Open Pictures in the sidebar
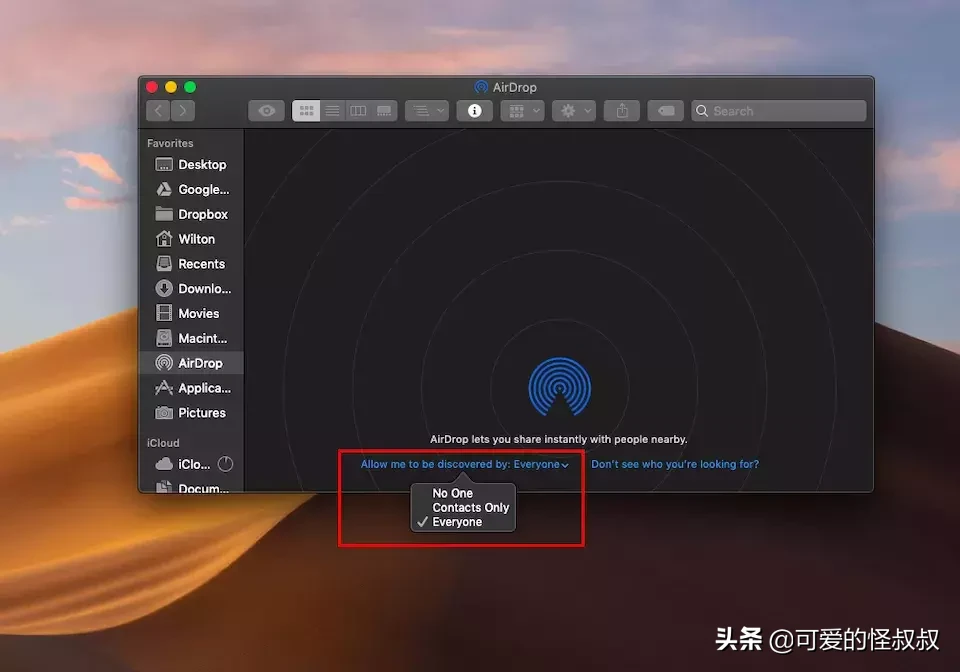 (192, 413)
